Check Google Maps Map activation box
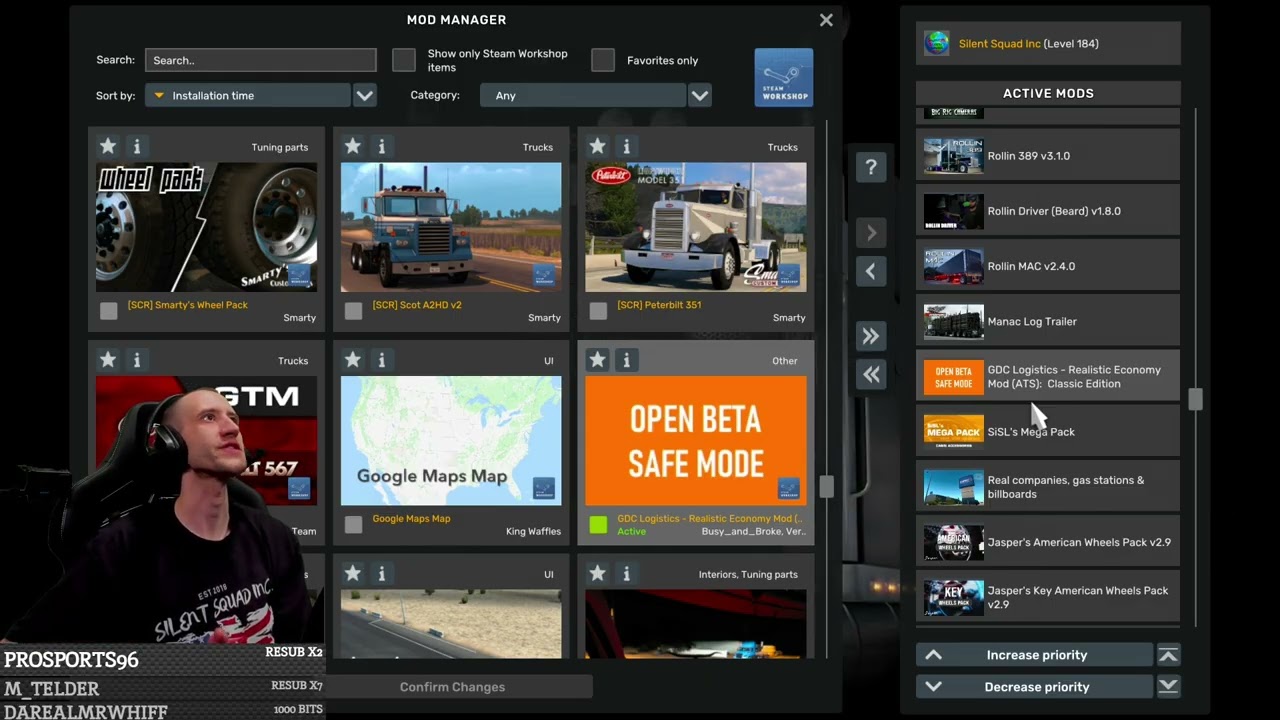The height and width of the screenshot is (720, 1280). (x=353, y=525)
